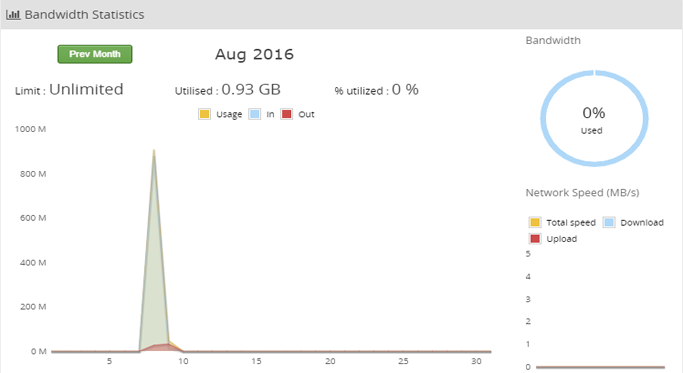Hide the Total speed series legend box

pyautogui.click(x=534, y=222)
